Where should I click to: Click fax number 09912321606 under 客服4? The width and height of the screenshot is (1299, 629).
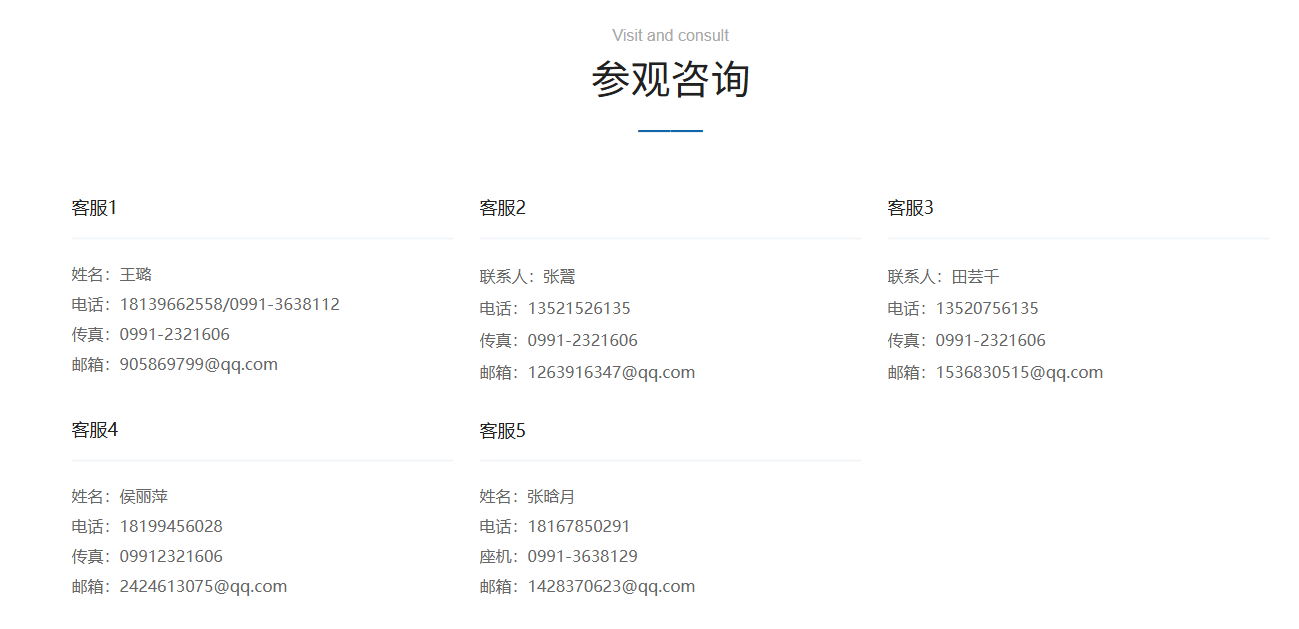[171, 556]
